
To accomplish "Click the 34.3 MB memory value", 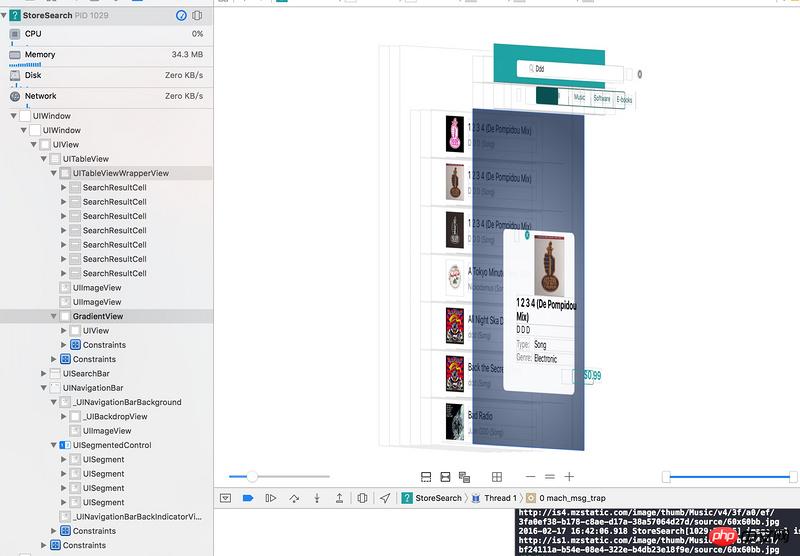I will (187, 54).
